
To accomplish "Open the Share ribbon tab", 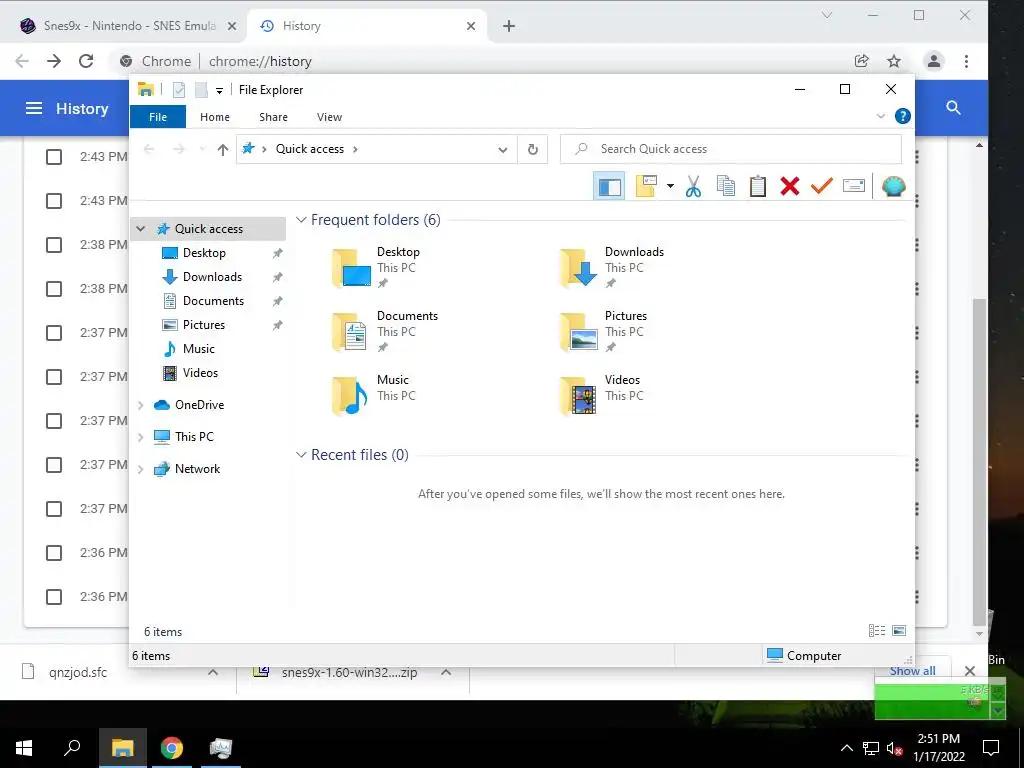I will pyautogui.click(x=273, y=117).
